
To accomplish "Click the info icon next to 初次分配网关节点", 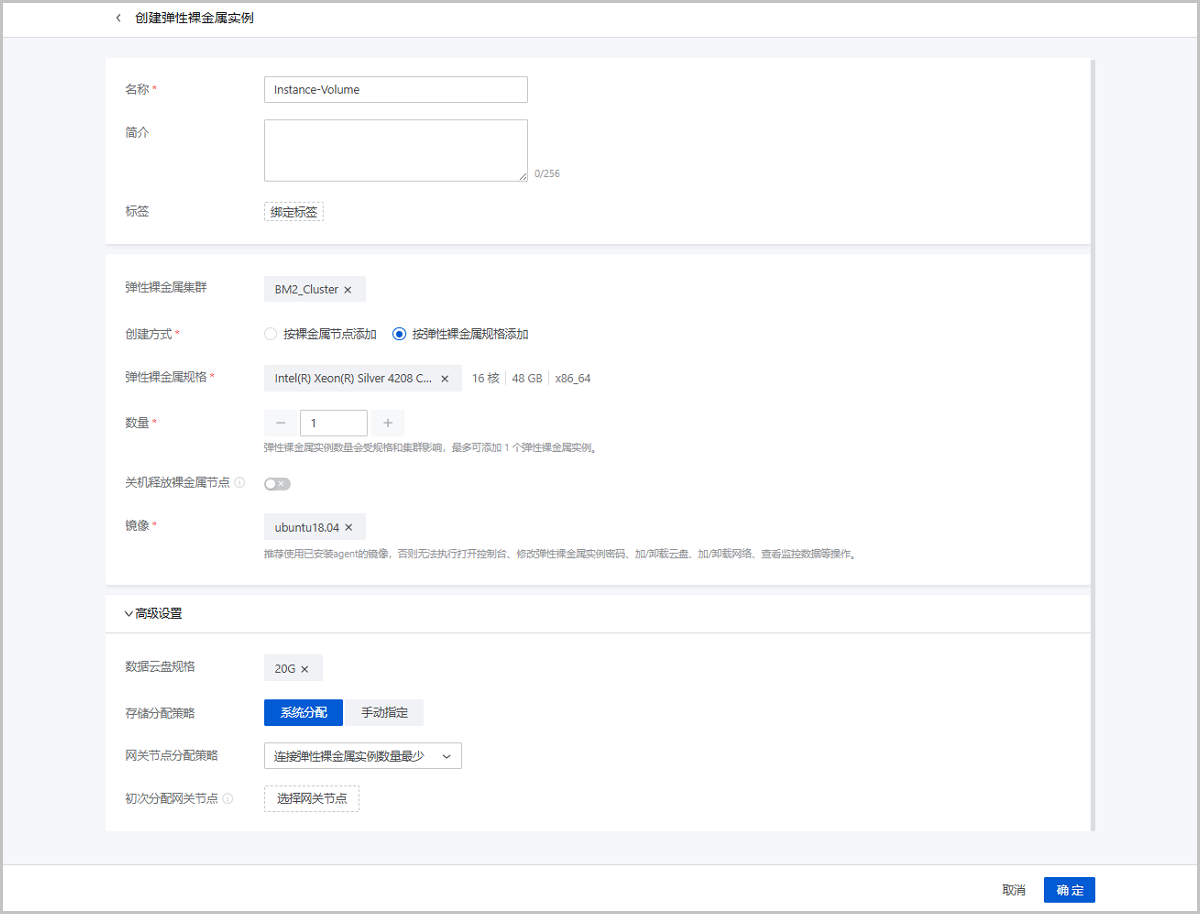I will coord(228,799).
